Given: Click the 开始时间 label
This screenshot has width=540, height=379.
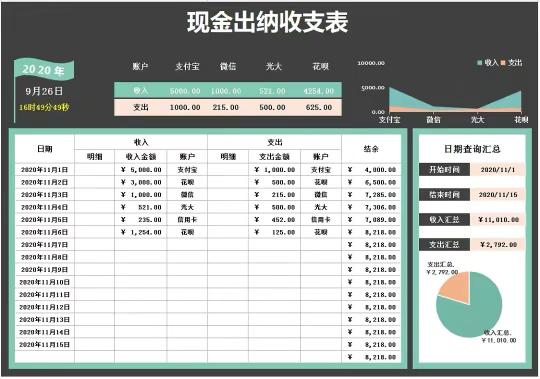Looking at the screenshot, I should [x=444, y=169].
